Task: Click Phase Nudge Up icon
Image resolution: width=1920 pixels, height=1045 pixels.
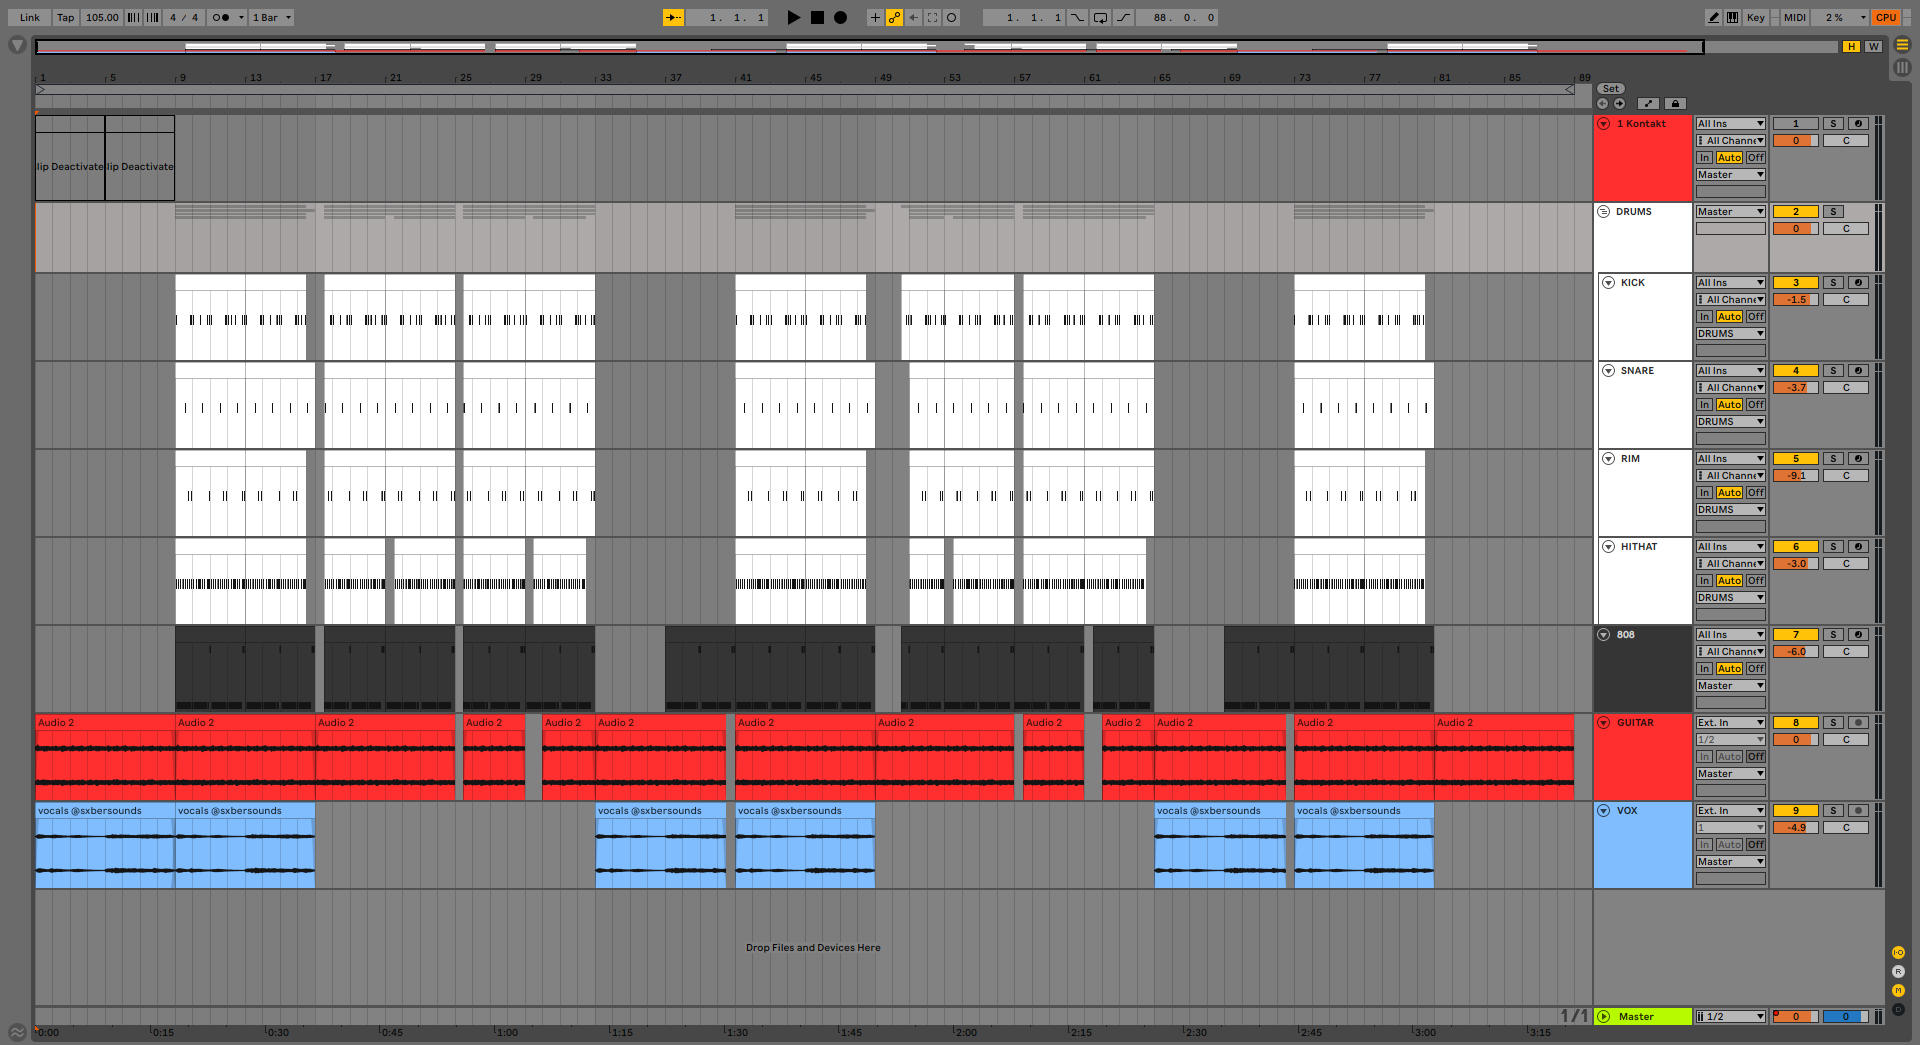Action: (x=152, y=17)
